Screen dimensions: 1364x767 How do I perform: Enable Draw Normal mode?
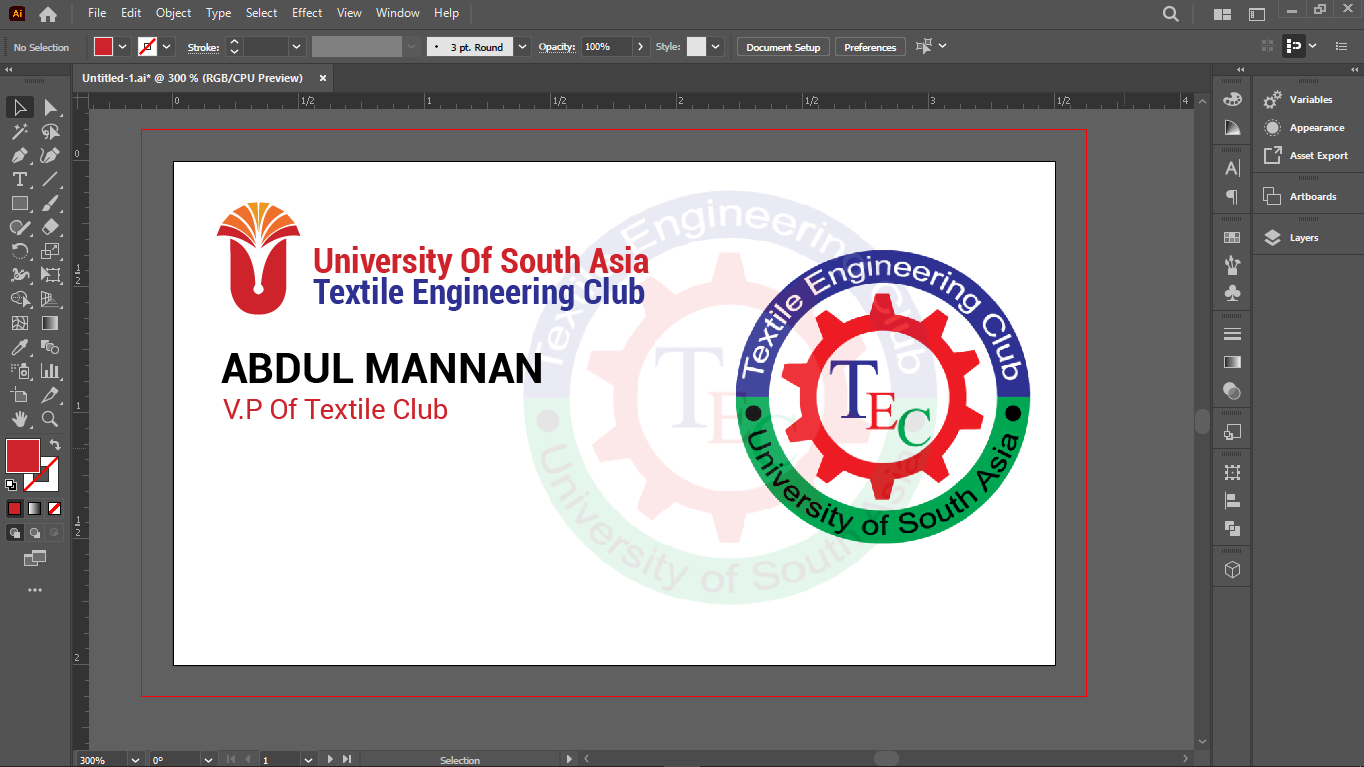tap(14, 533)
